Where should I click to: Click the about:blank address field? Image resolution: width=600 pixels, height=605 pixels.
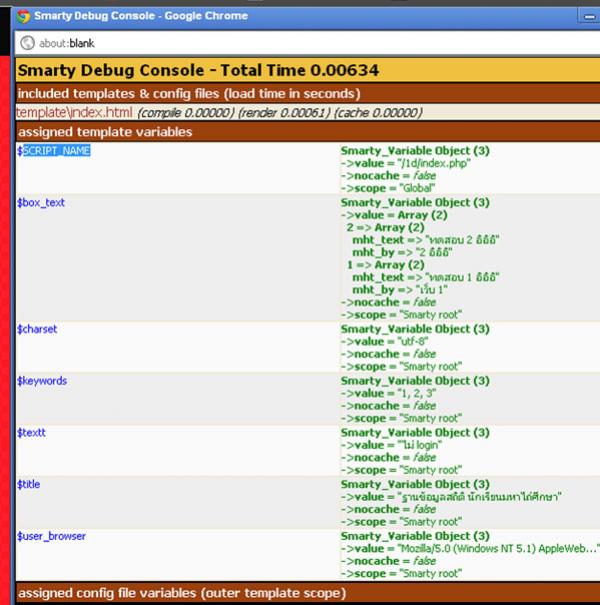[309, 43]
